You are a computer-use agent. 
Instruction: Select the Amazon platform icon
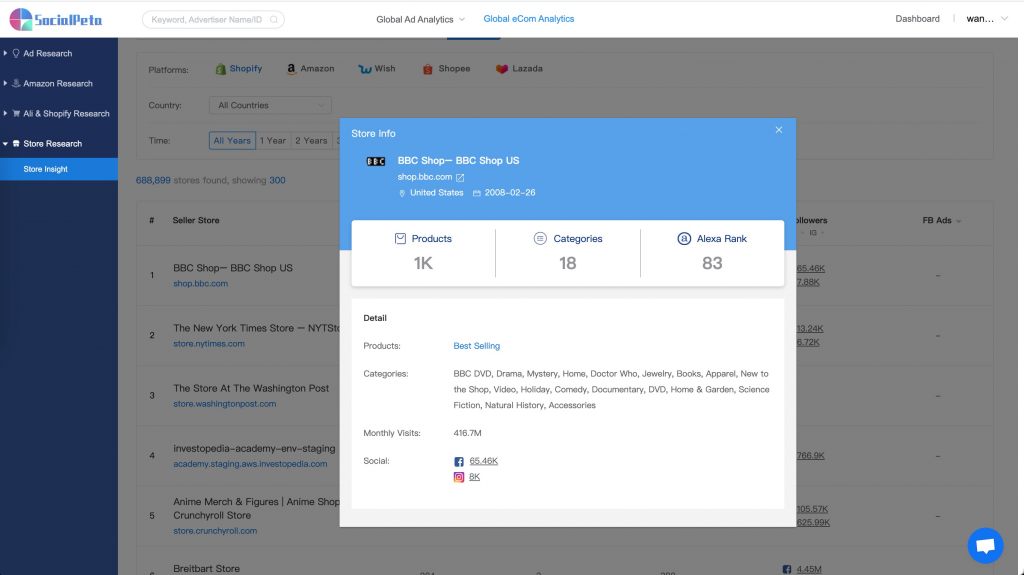(x=291, y=69)
